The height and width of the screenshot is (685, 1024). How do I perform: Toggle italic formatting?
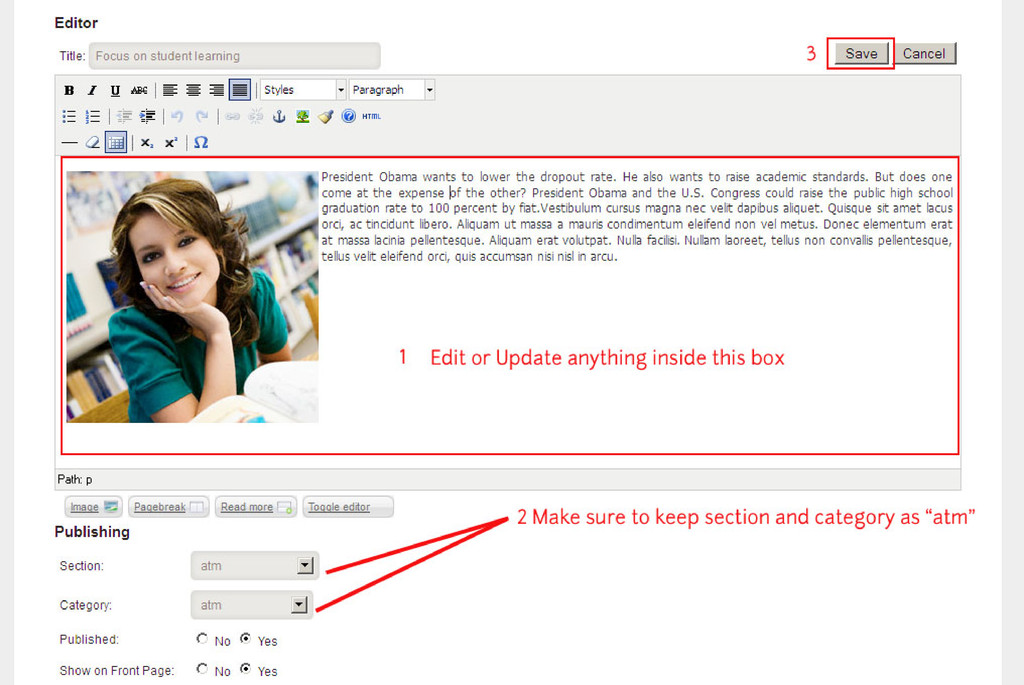(92, 90)
